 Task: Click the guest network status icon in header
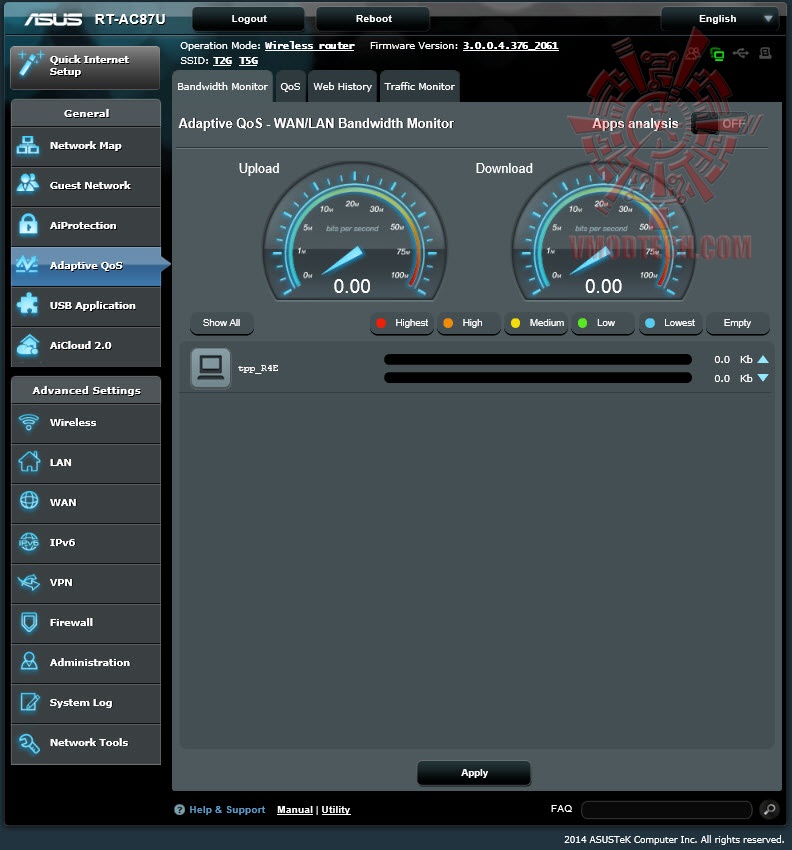pos(693,53)
